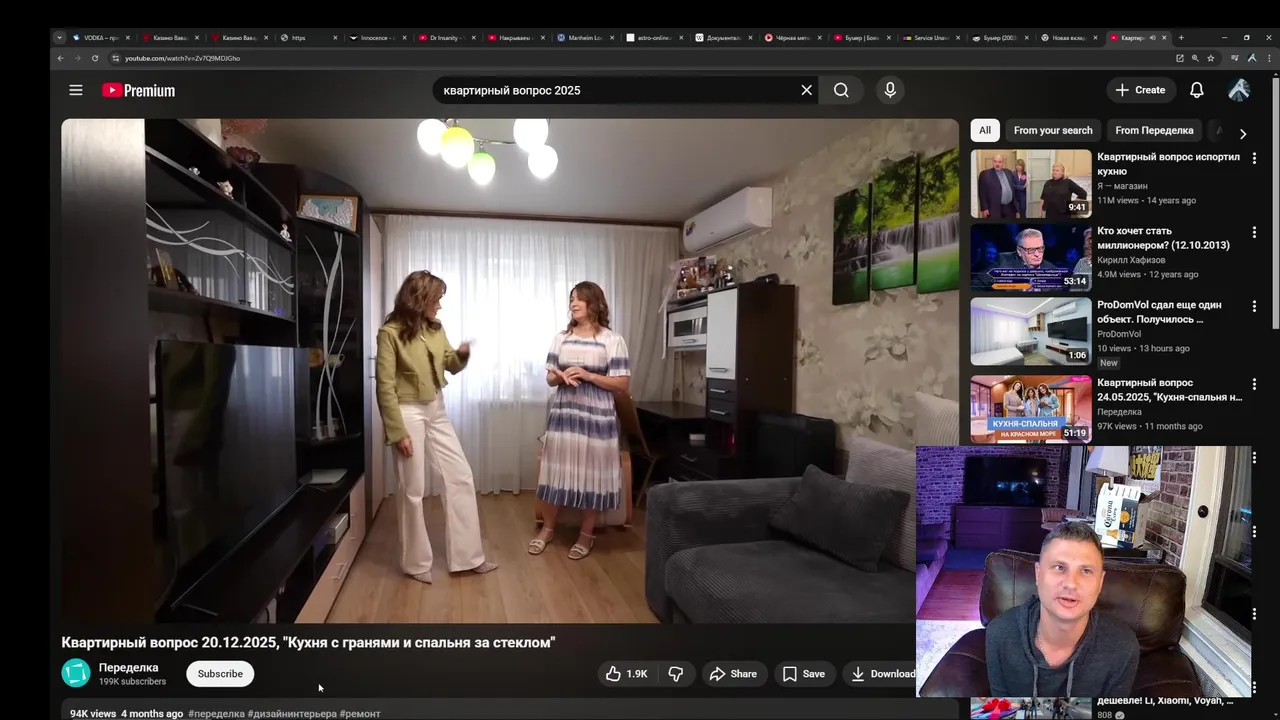The image size is (1280, 720).
Task: Open the tab search dropdown arrow
Action: click(x=59, y=38)
